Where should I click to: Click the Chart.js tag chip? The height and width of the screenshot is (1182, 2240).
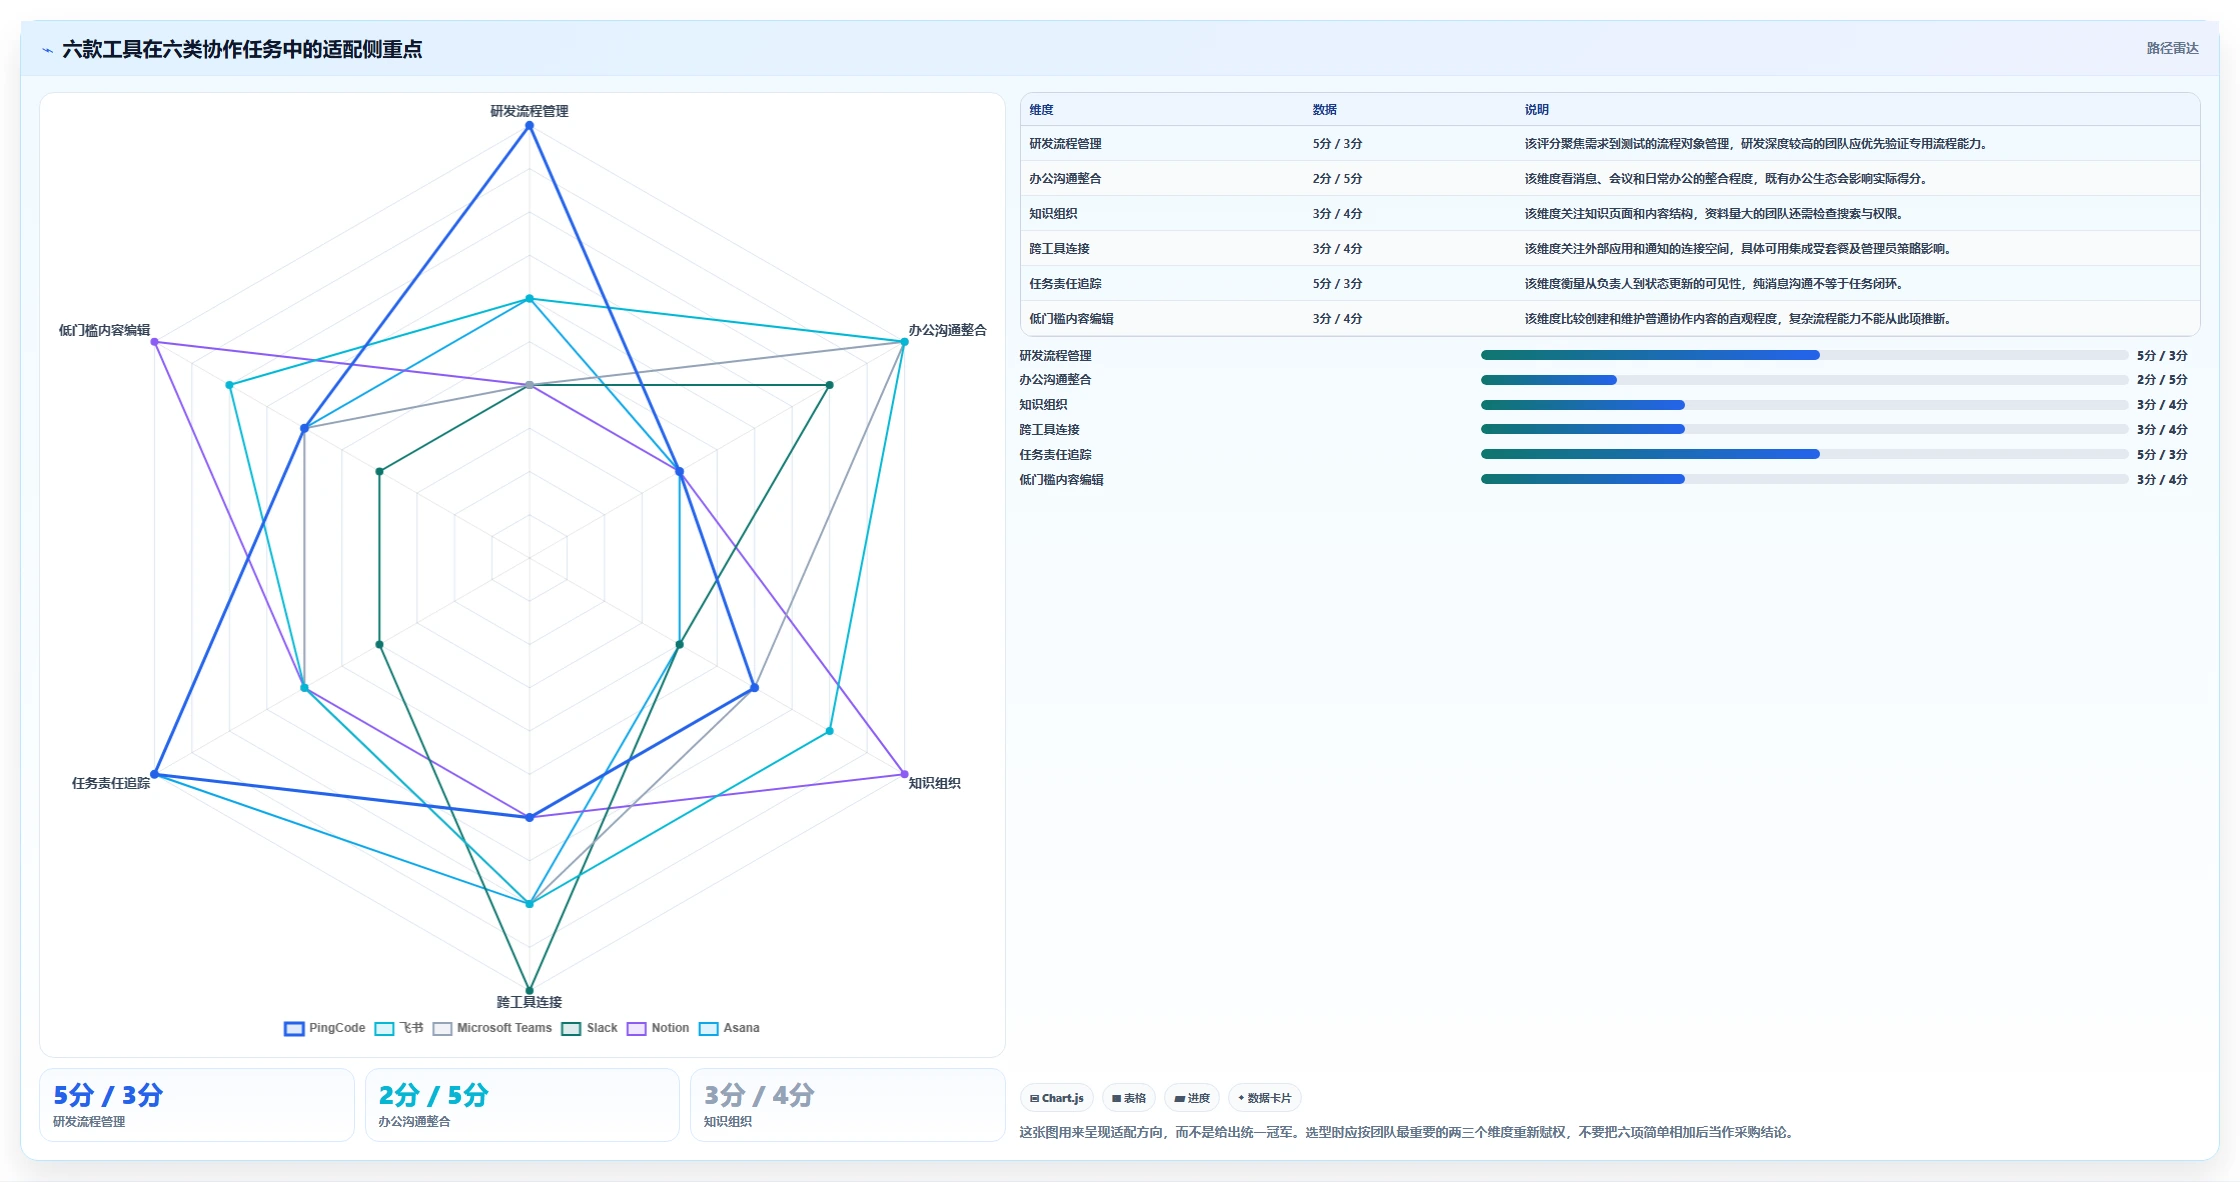coord(1057,1098)
